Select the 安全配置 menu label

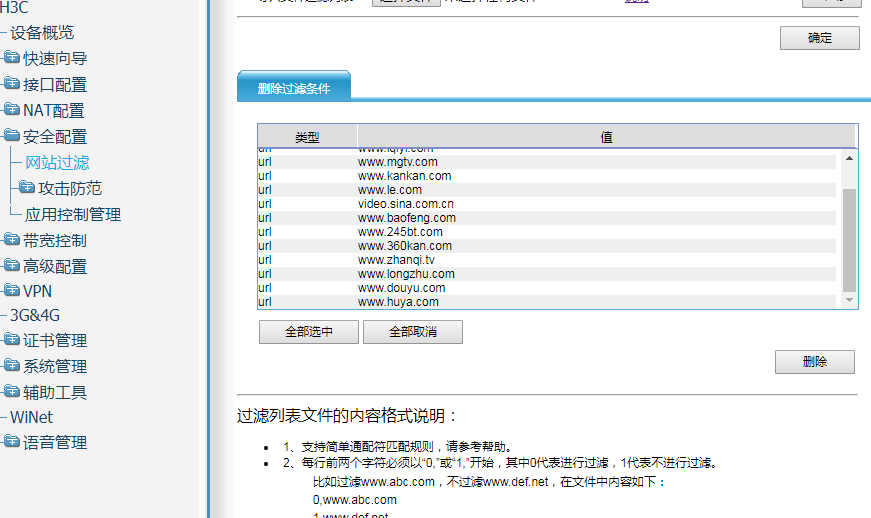click(x=55, y=137)
